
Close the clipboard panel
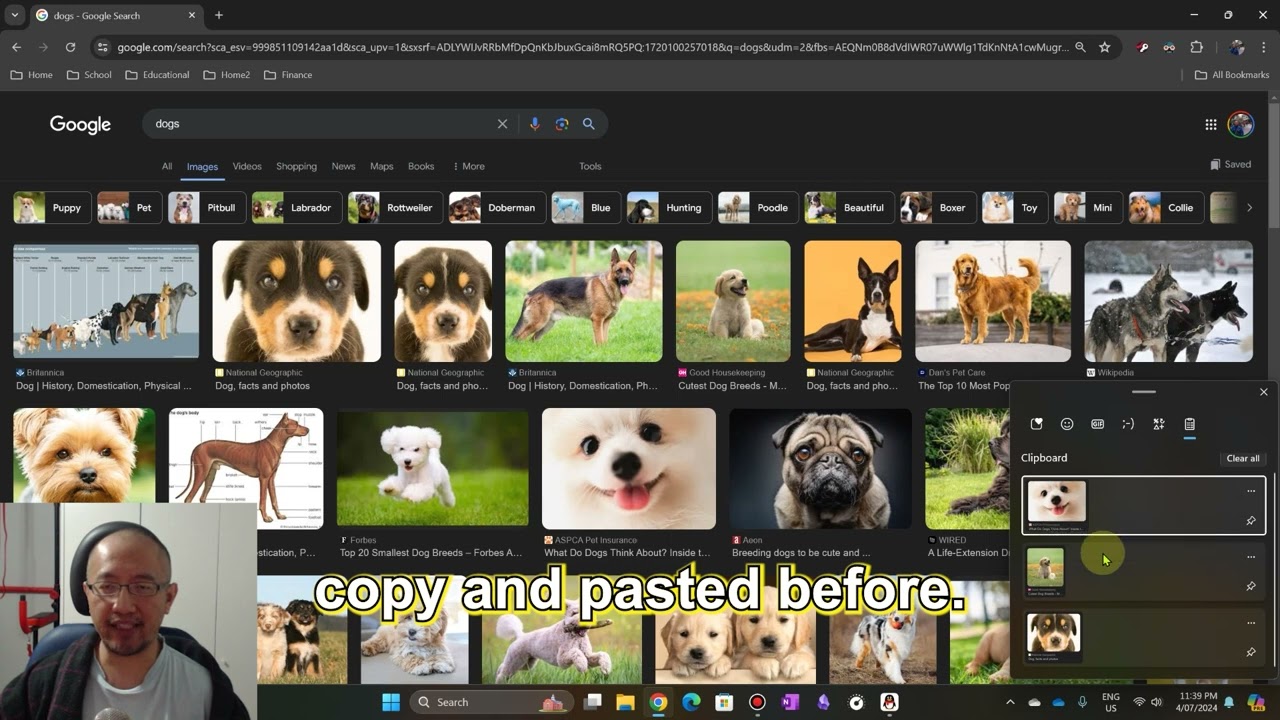coord(1263,392)
